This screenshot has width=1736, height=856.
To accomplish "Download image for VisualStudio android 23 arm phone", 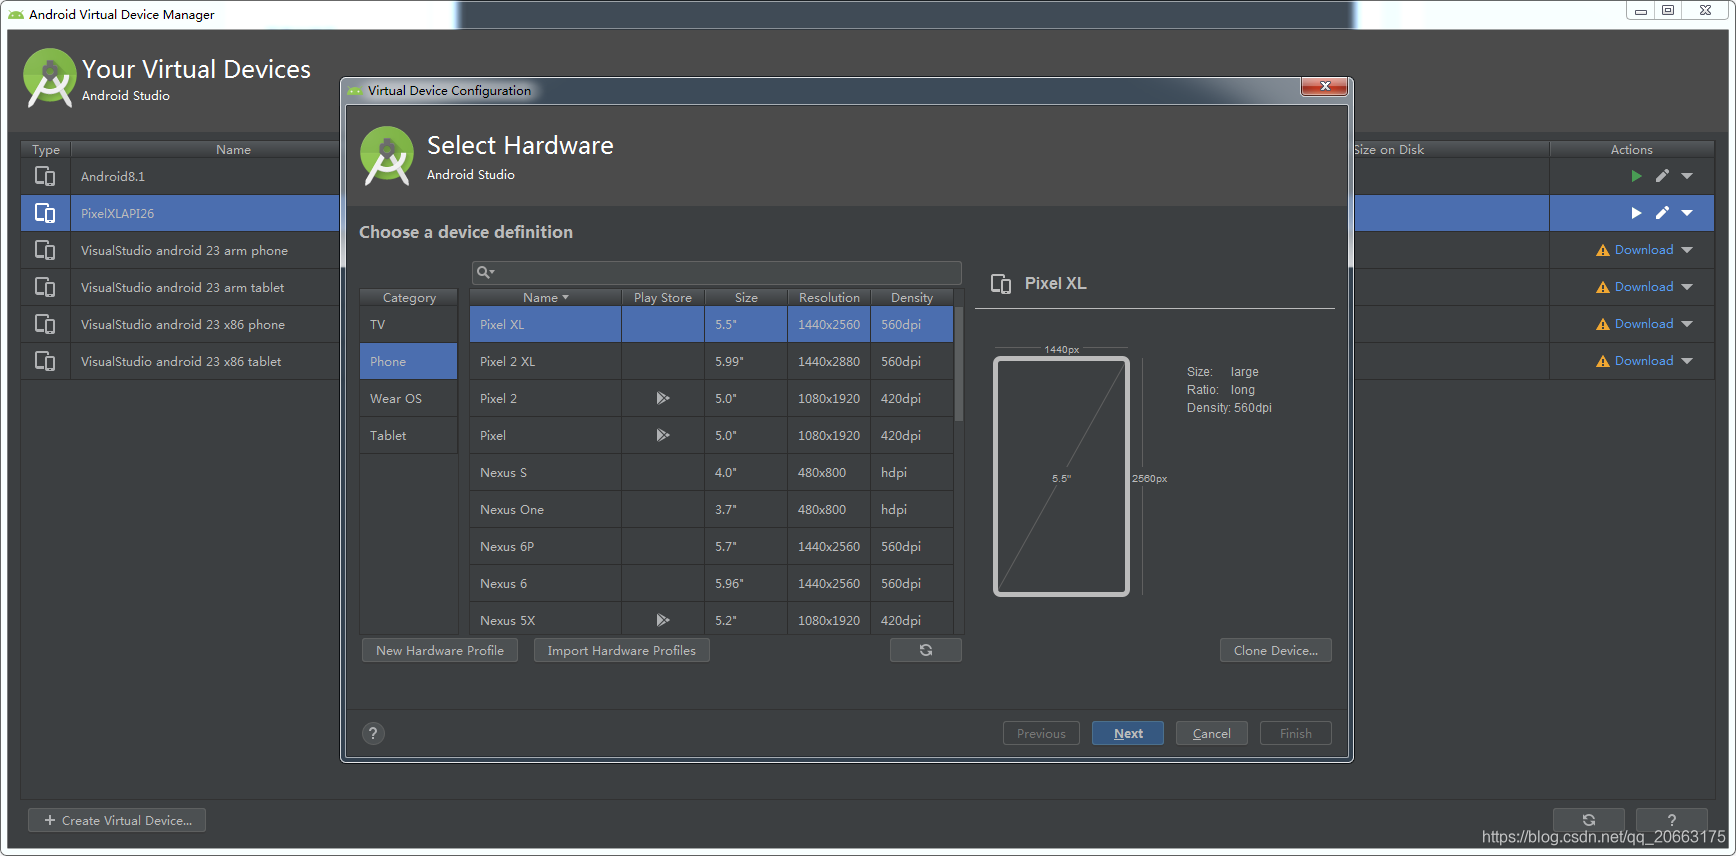I will 1644,250.
